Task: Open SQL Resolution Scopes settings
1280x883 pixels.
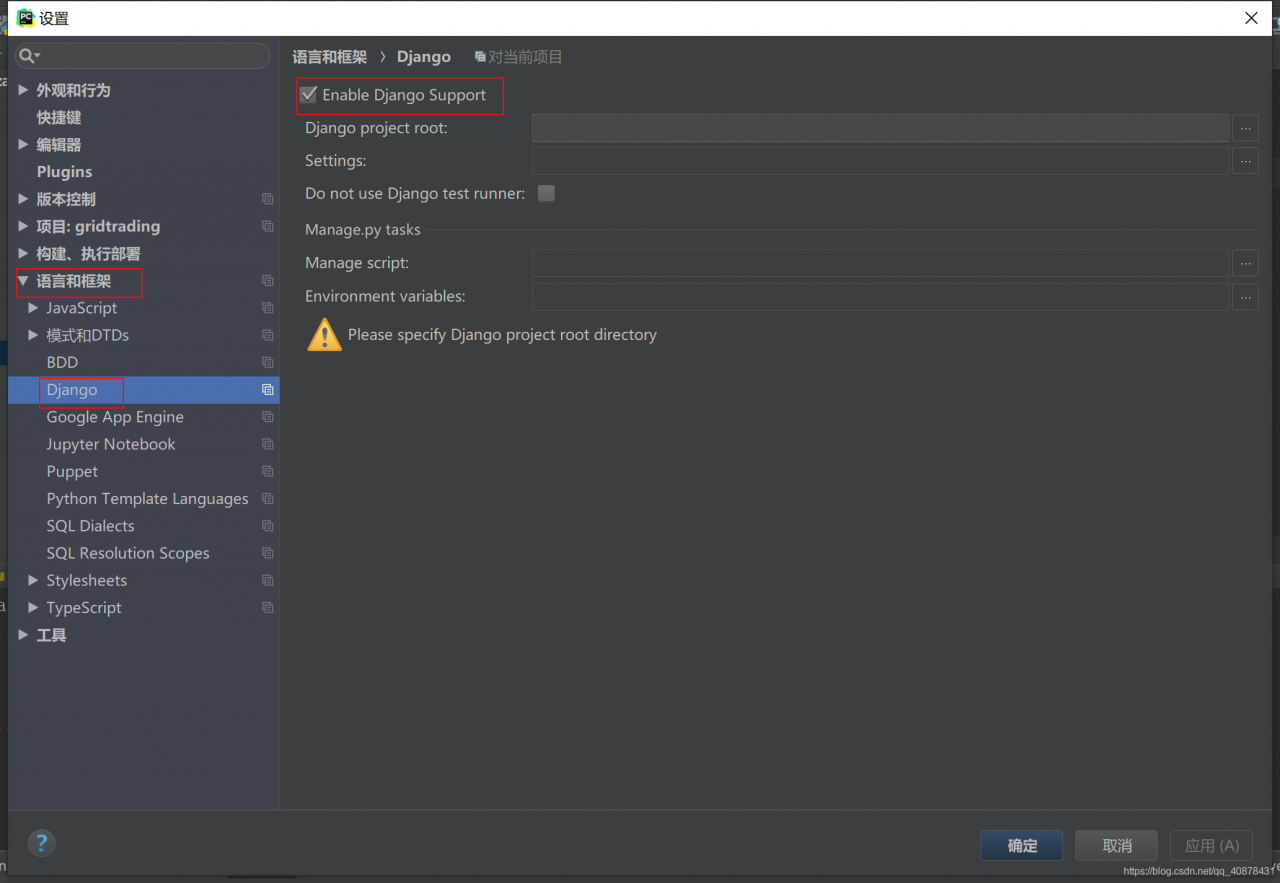Action: tap(128, 553)
